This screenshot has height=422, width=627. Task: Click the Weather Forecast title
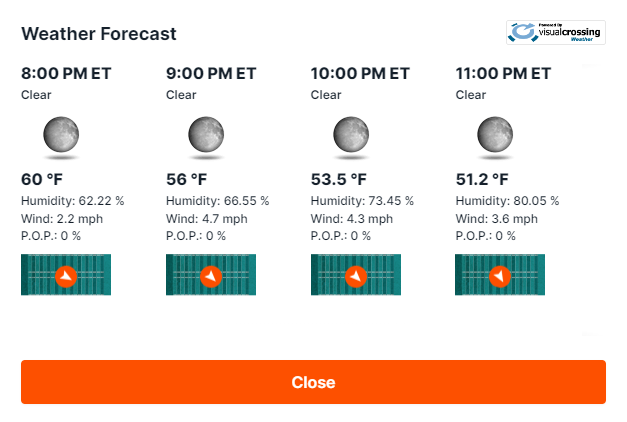(99, 34)
